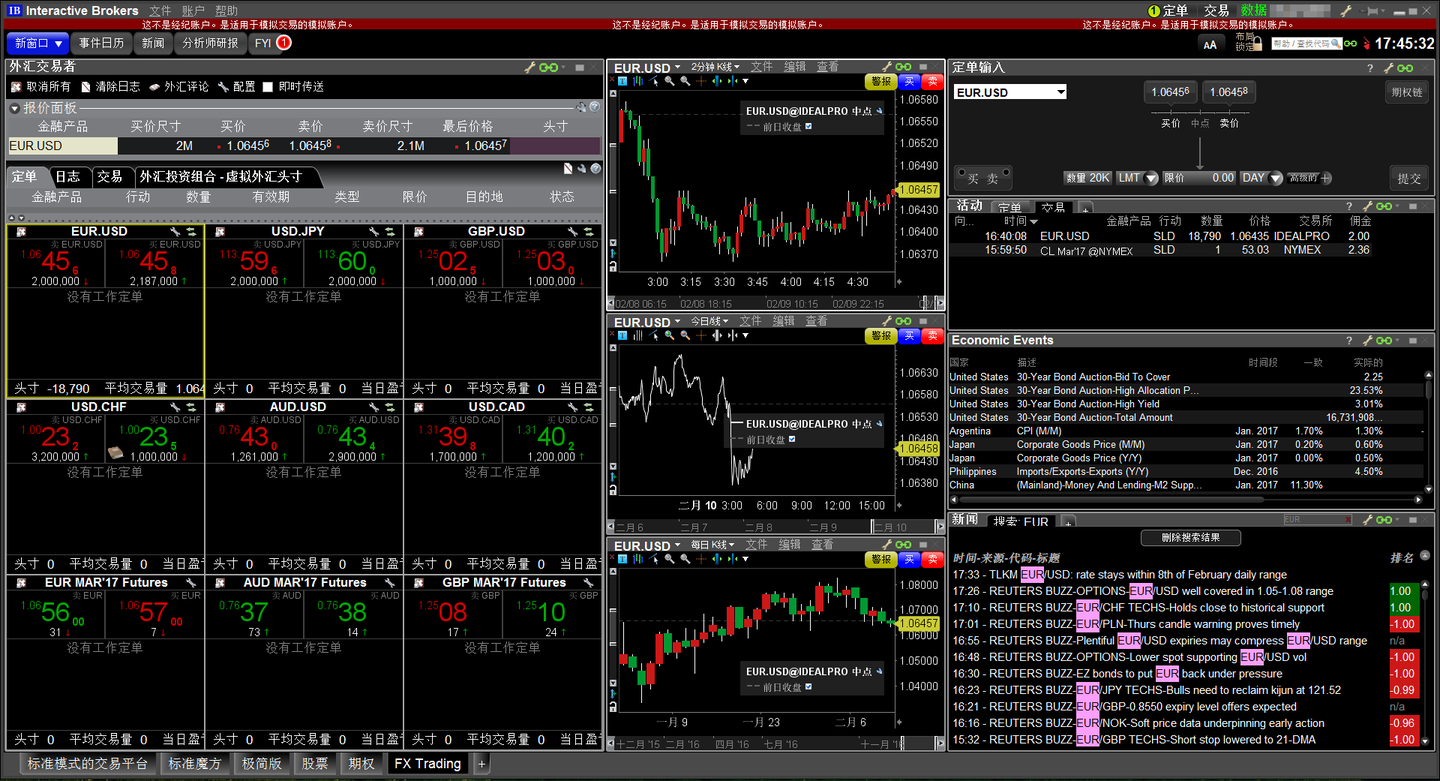Click the 帮助/查找代码 search field
1440x781 pixels.
pyautogui.click(x=1305, y=44)
